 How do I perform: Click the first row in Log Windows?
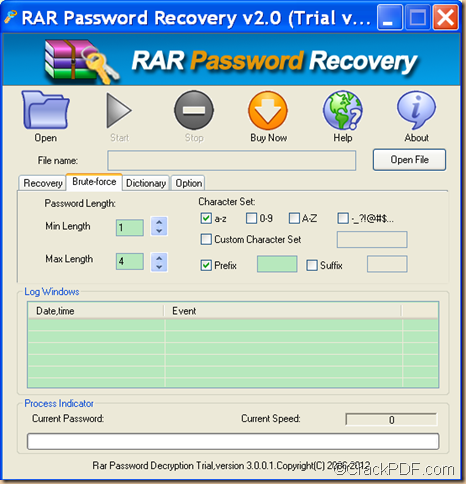[233, 325]
